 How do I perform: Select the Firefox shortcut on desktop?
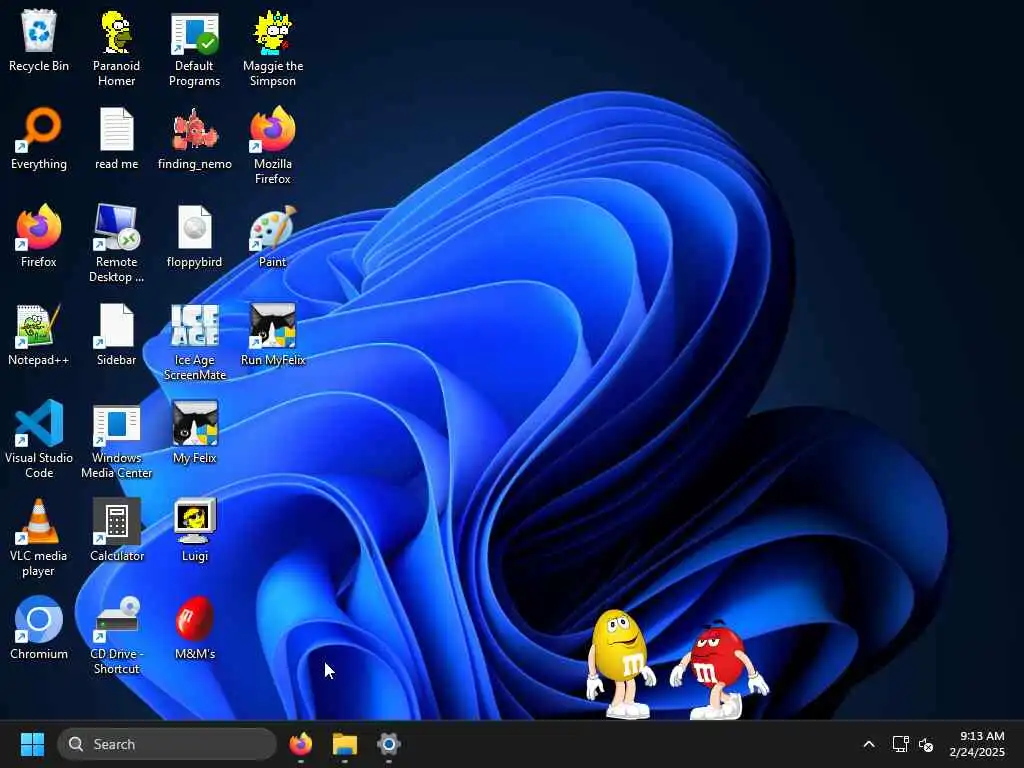coord(39,236)
